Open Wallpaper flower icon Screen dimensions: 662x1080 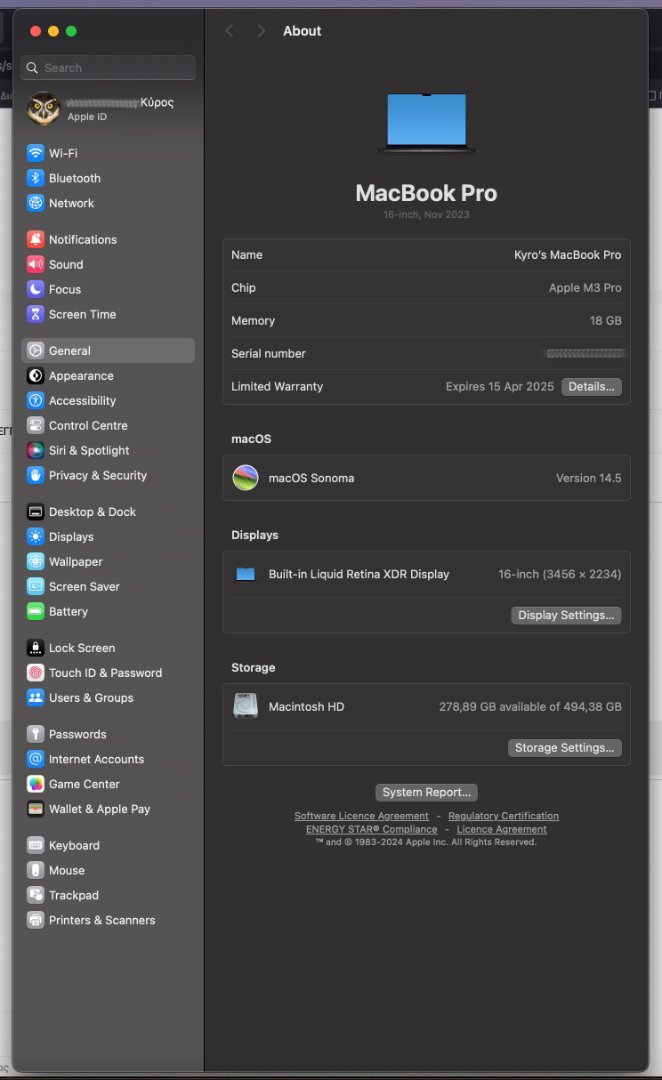35,561
